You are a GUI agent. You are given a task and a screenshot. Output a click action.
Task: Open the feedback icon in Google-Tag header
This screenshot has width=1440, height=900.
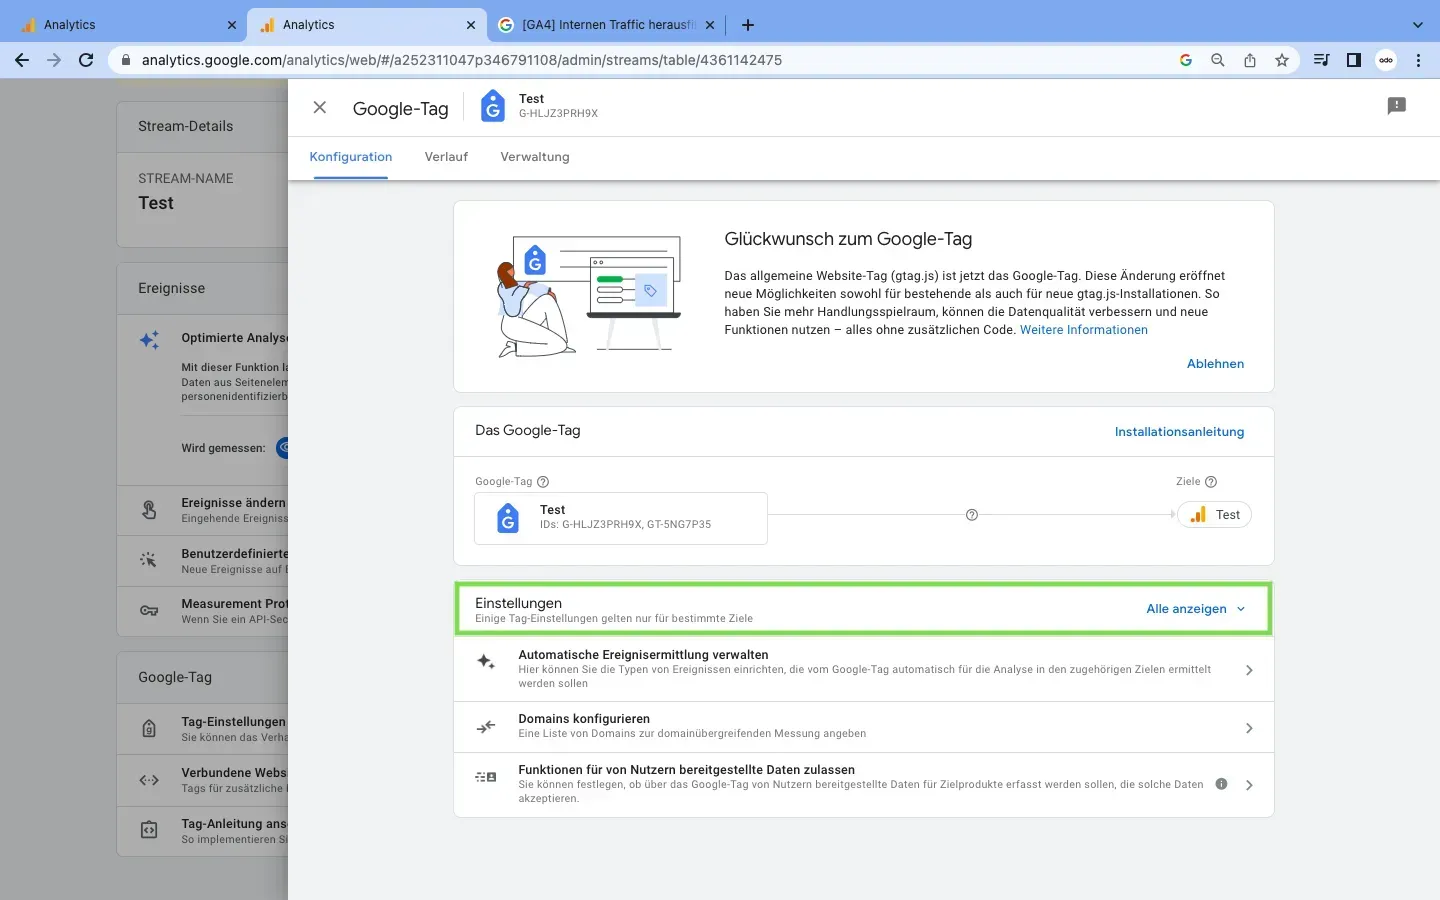[x=1397, y=106]
